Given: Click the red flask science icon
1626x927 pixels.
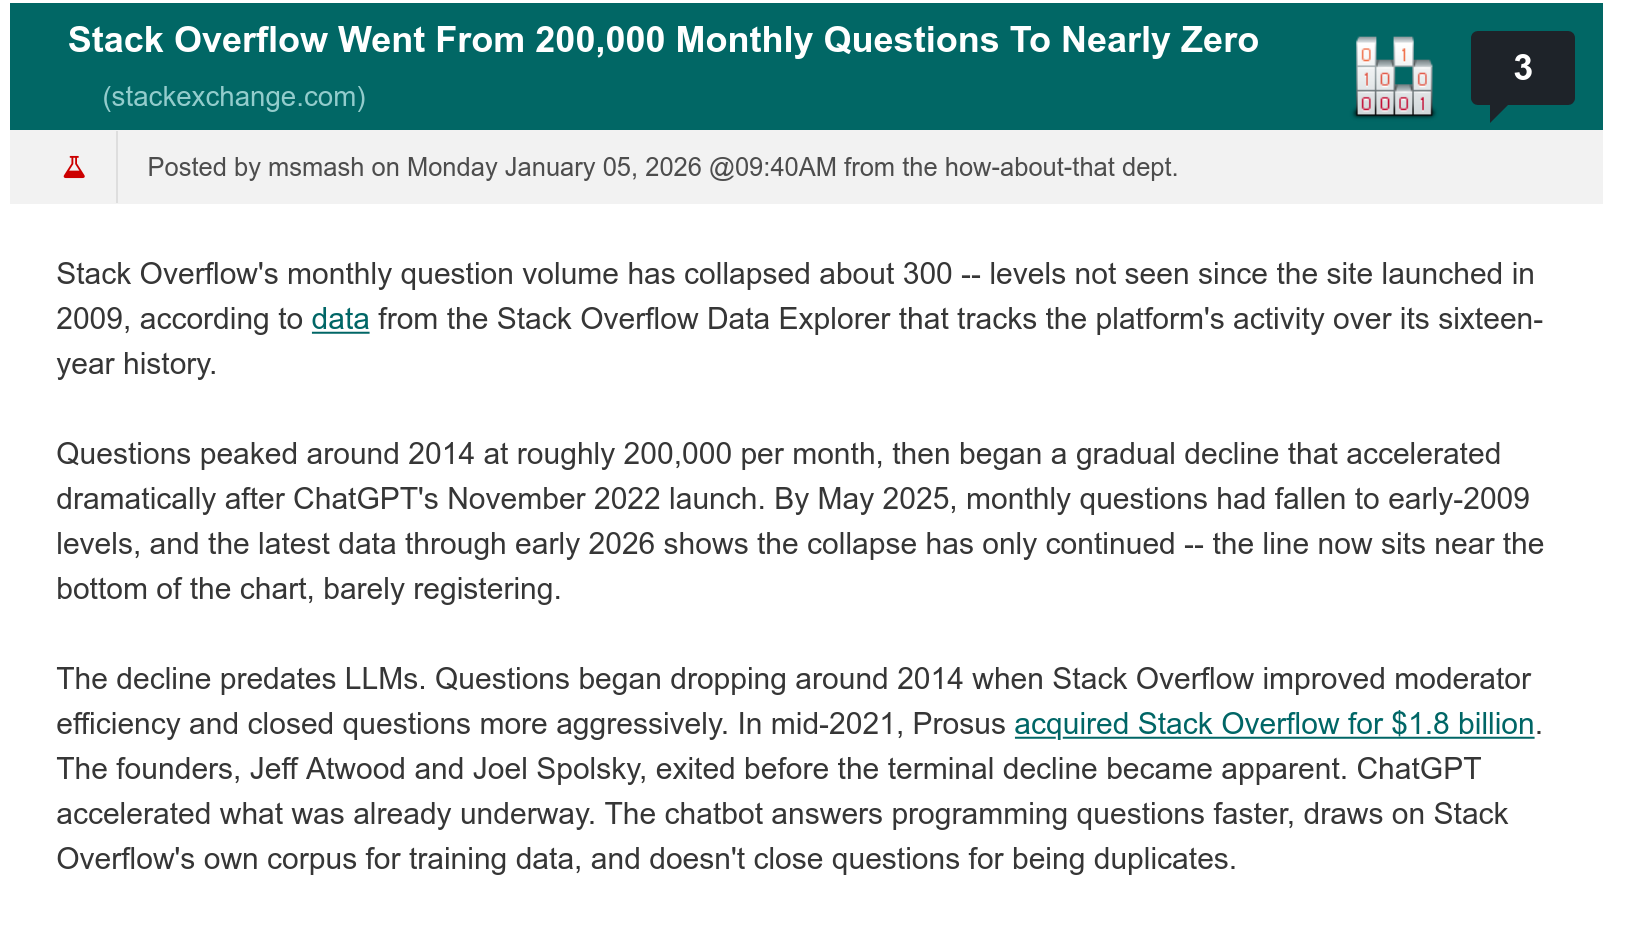Looking at the screenshot, I should pyautogui.click(x=74, y=167).
